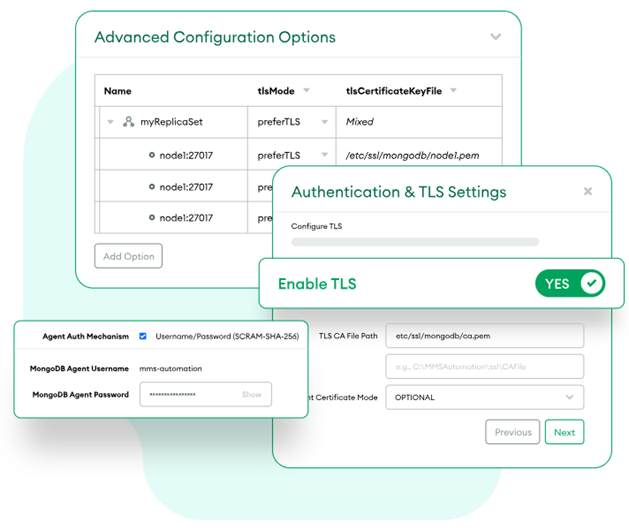The width and height of the screenshot is (629, 530).
Task: Click the Windows CAFile path placeholder field
Action: tap(484, 367)
